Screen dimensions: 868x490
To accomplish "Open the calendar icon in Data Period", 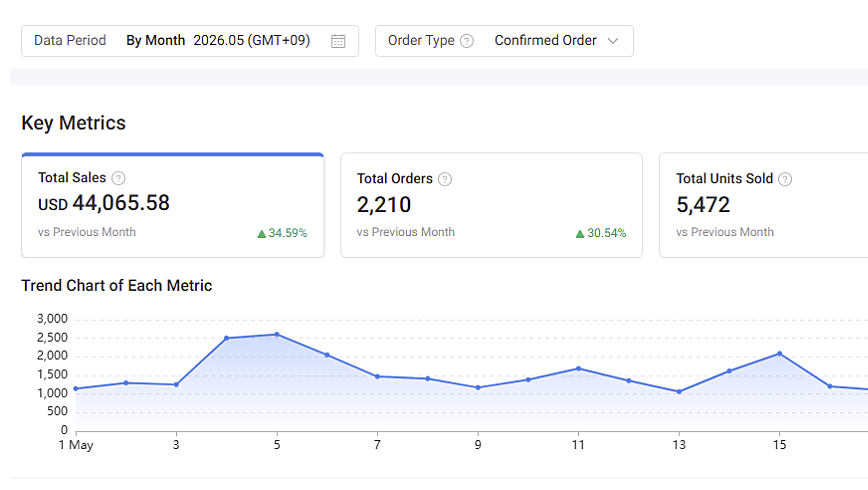I will pos(338,41).
